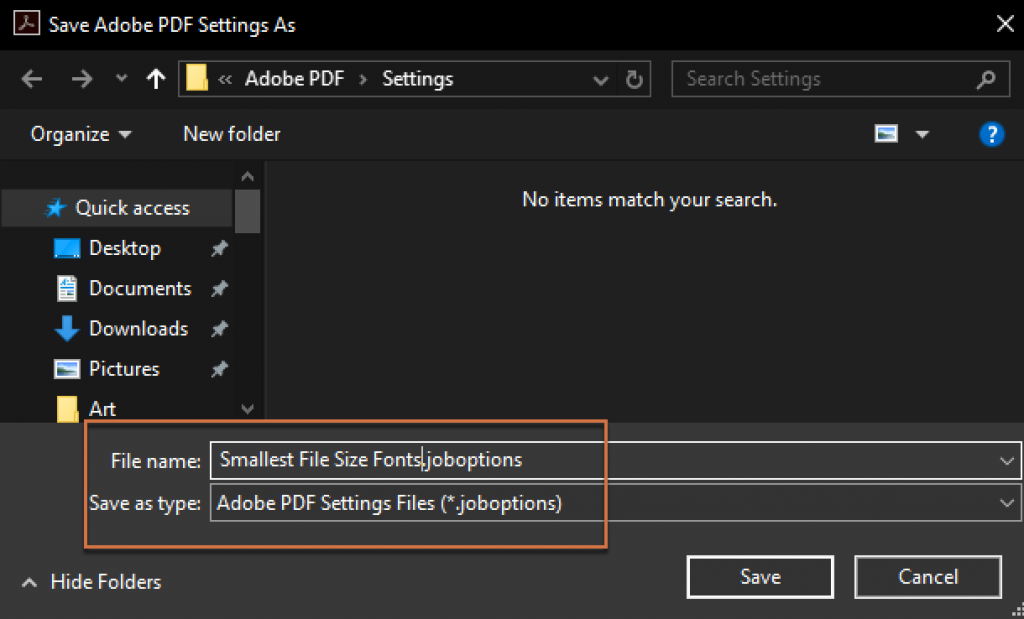Click the Adobe PDF breadcrumb segment

(x=295, y=79)
